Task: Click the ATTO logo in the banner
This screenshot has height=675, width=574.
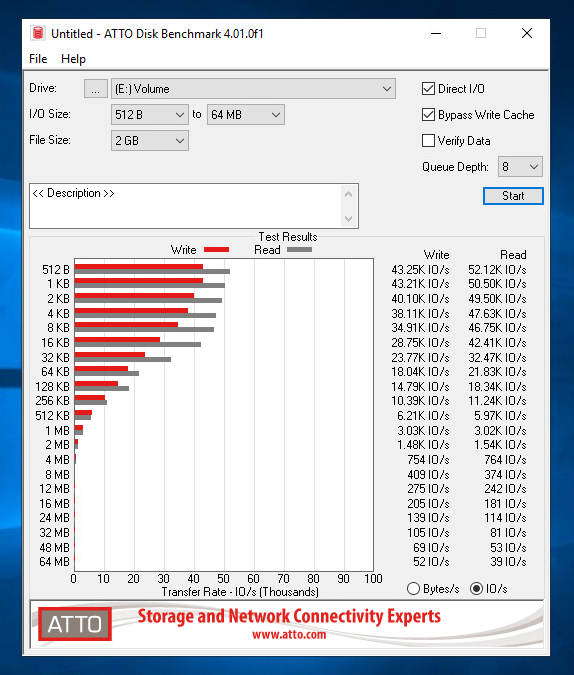Action: tap(75, 624)
